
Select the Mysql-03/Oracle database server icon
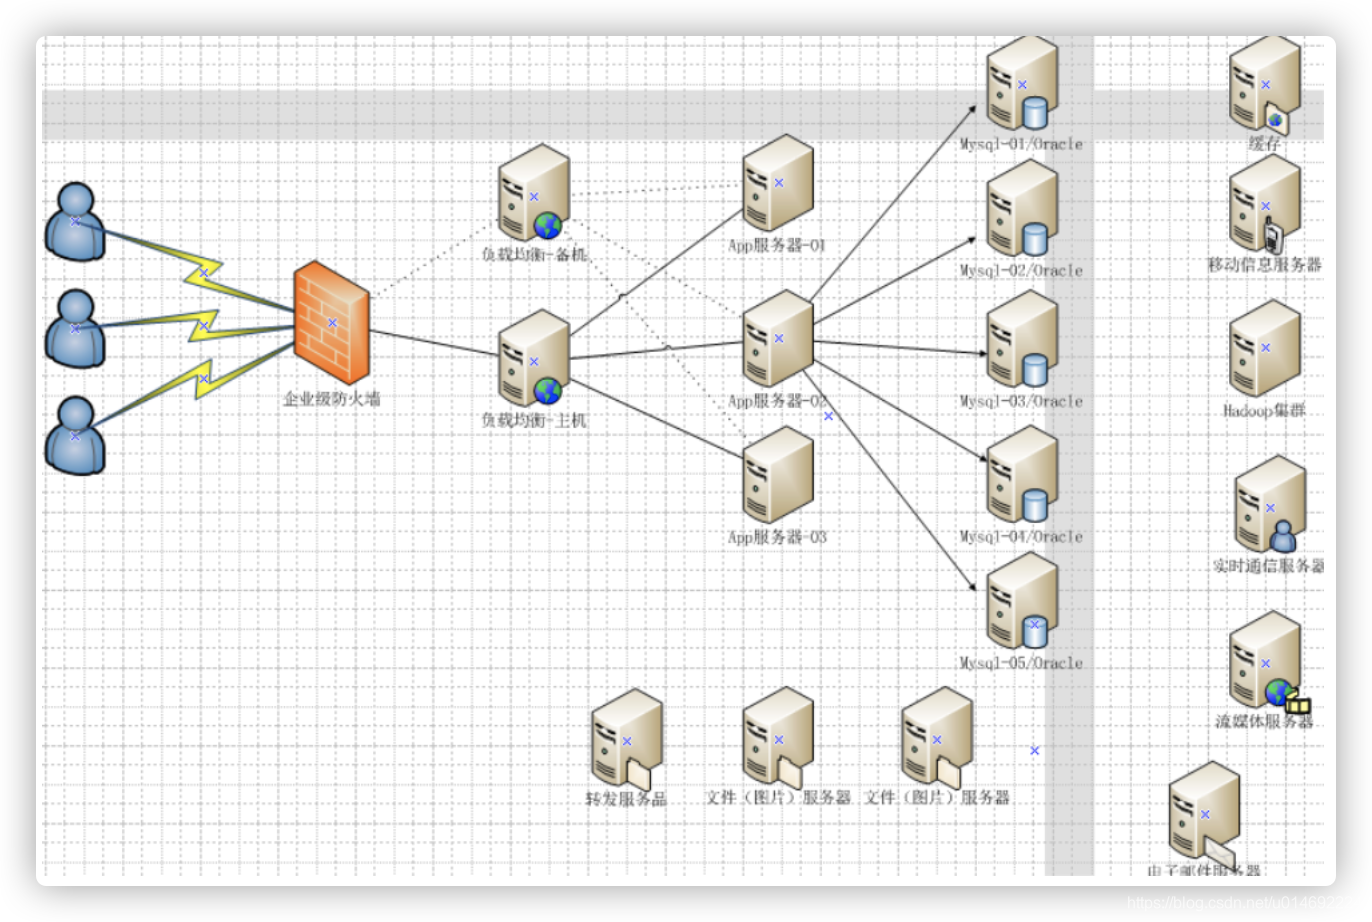coord(1022,339)
